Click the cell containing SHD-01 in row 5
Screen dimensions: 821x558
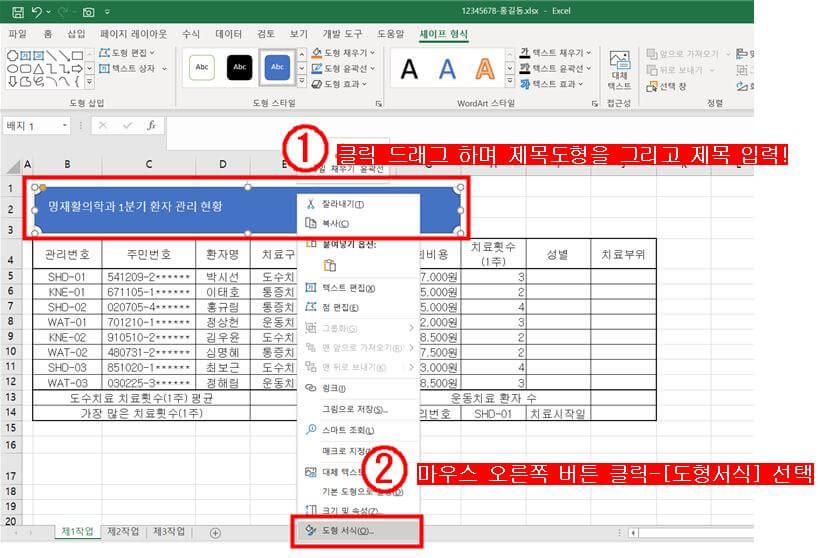(67, 277)
